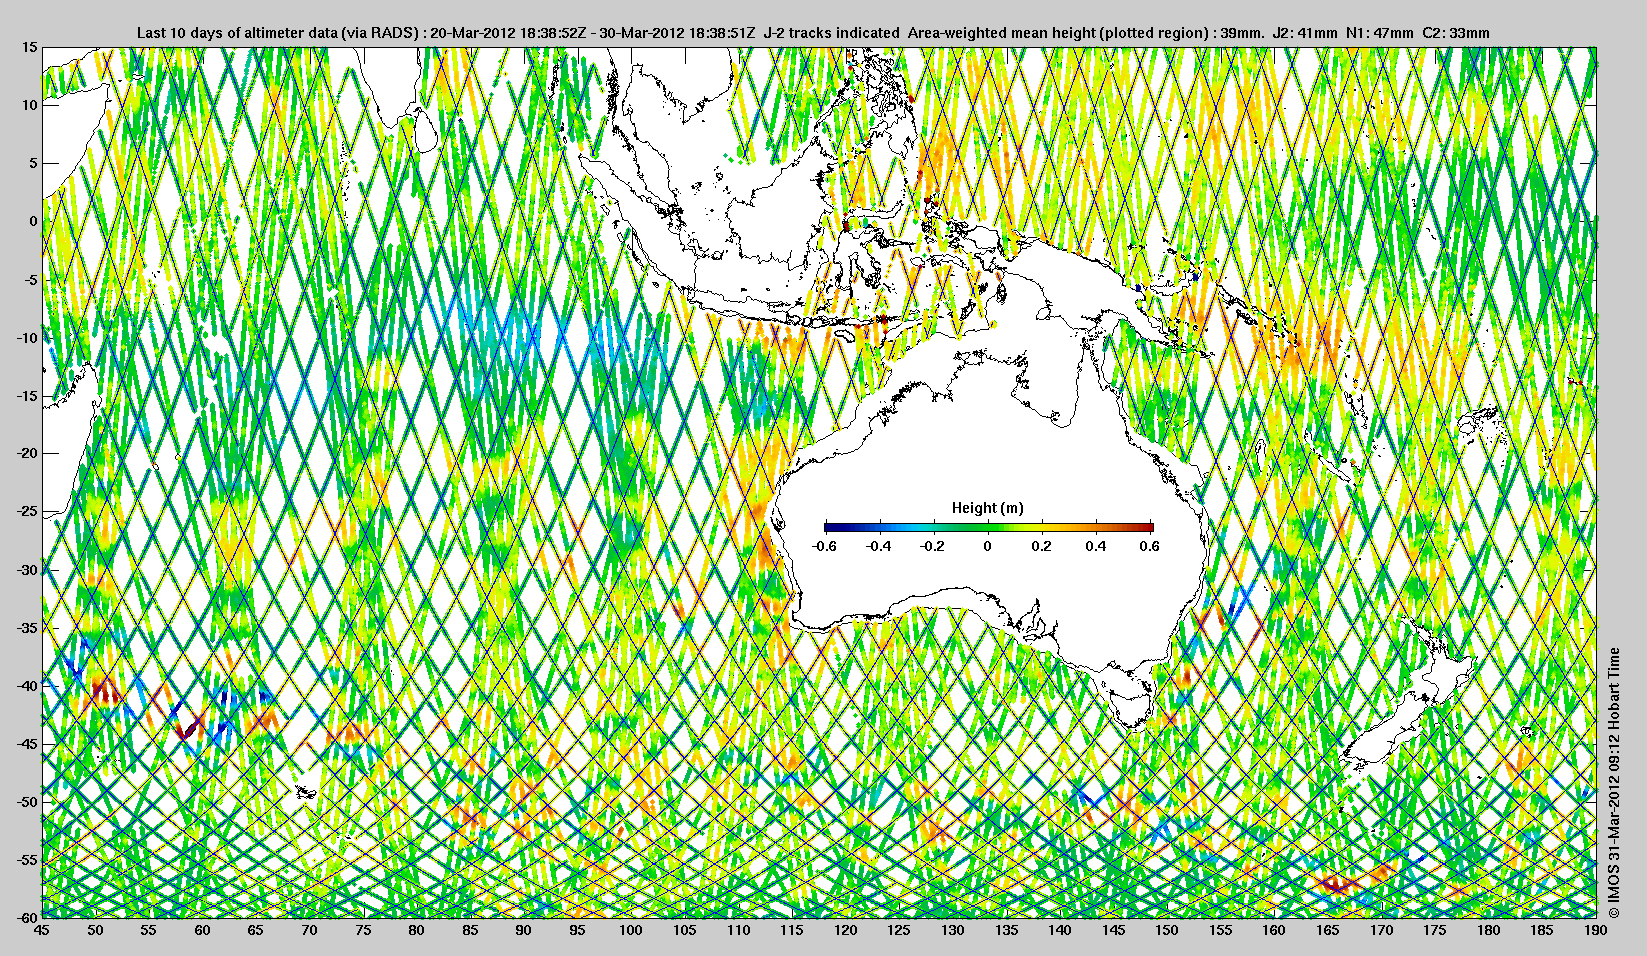Click the longitude axis label '100'

630,930
